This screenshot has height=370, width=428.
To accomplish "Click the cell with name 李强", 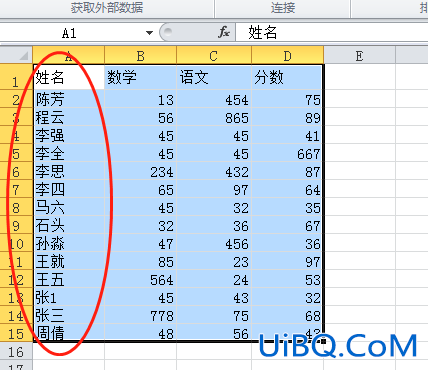I will (x=69, y=135).
